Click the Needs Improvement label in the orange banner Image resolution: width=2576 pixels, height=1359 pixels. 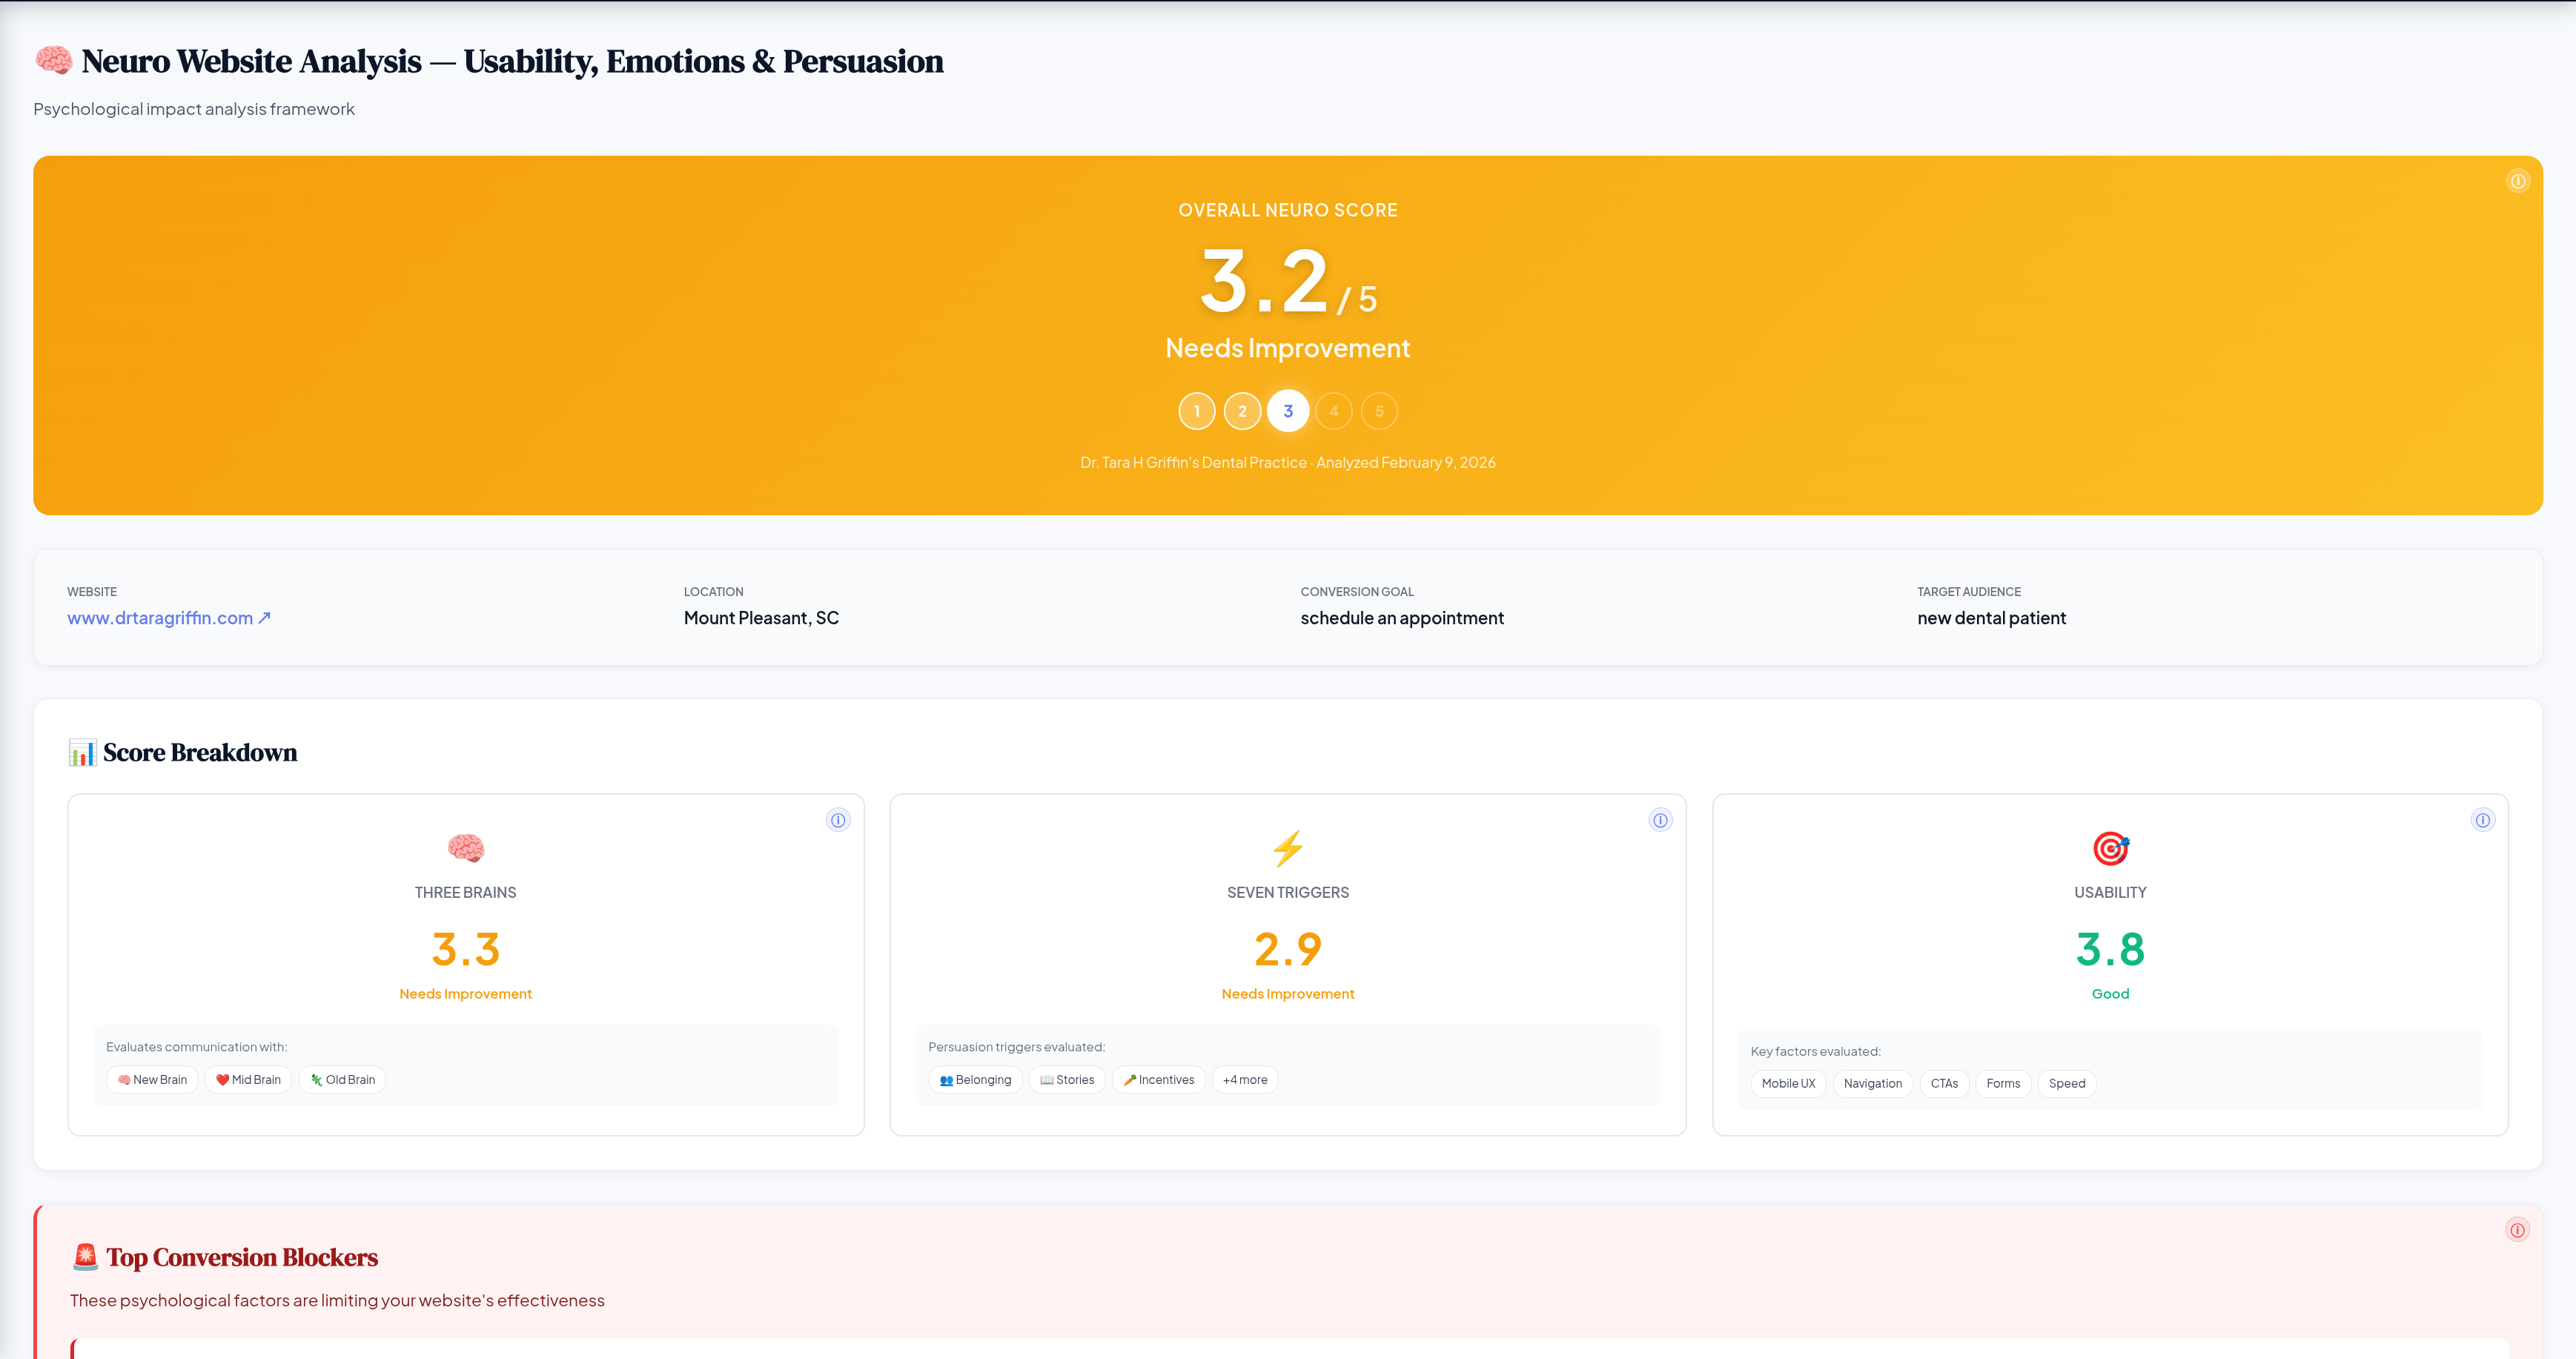[x=1288, y=348]
